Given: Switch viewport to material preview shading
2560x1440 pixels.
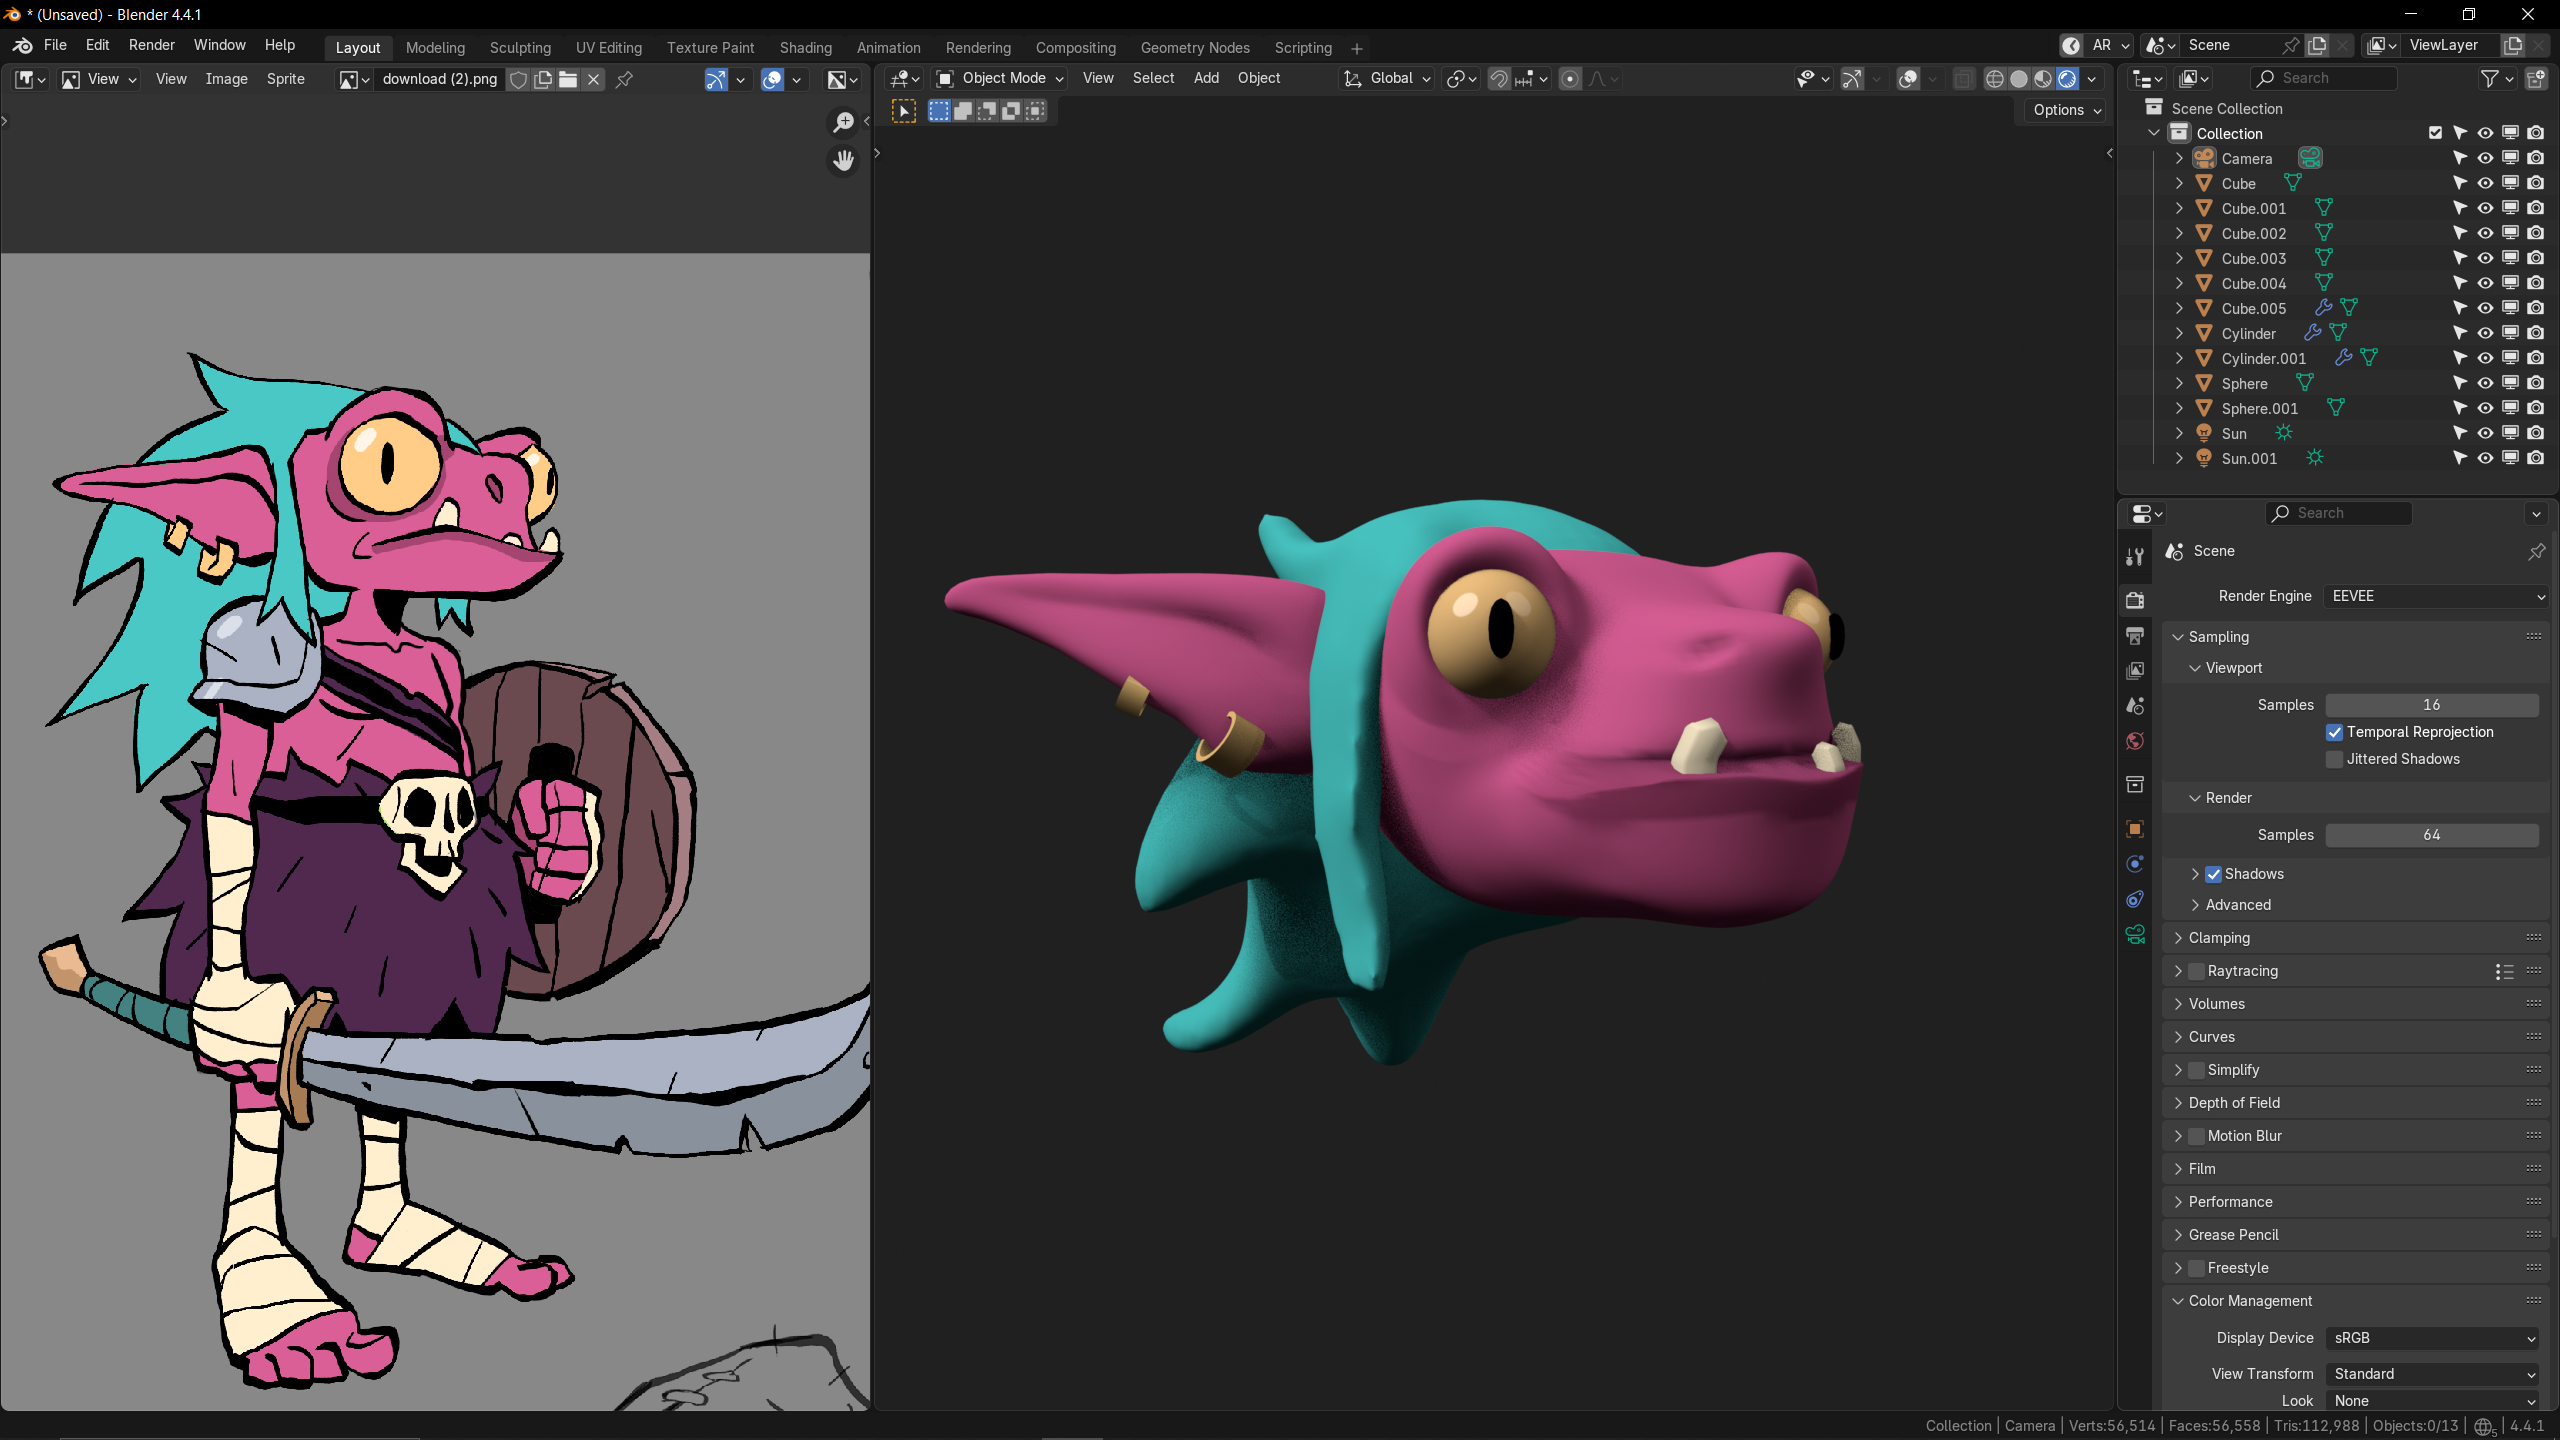Looking at the screenshot, I should coord(2043,79).
